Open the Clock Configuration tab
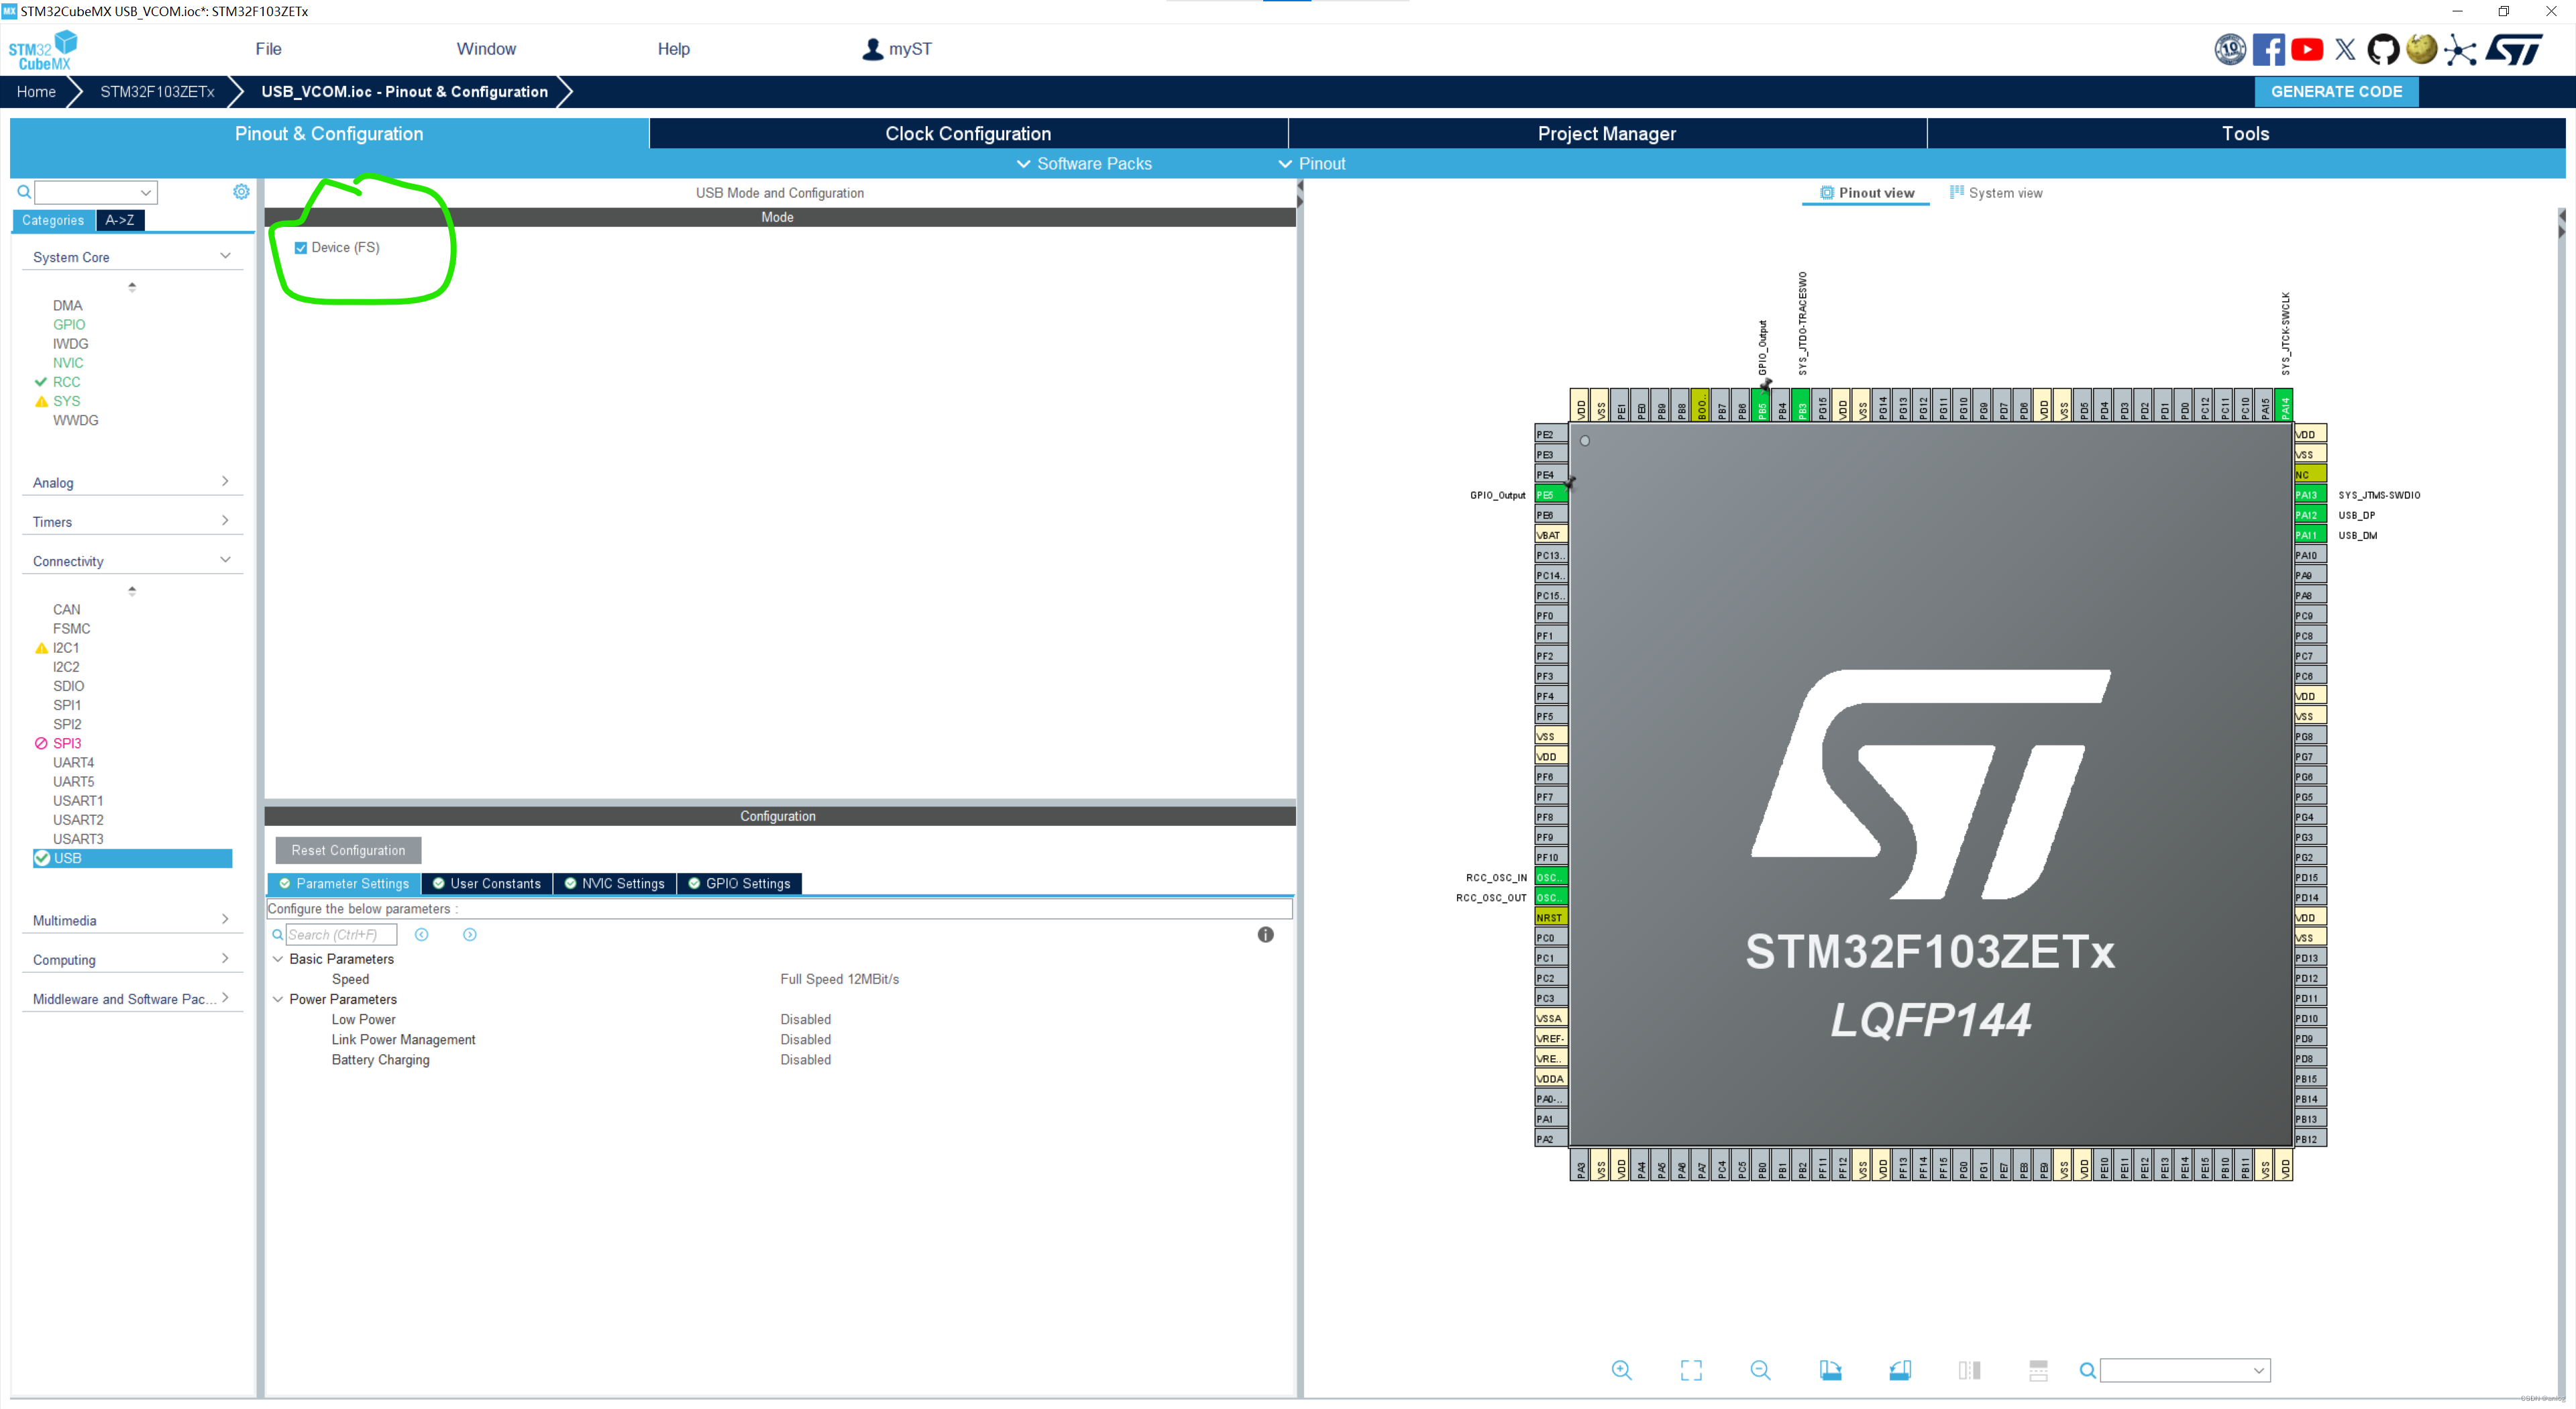Viewport: 2576px width, 1409px height. point(967,133)
